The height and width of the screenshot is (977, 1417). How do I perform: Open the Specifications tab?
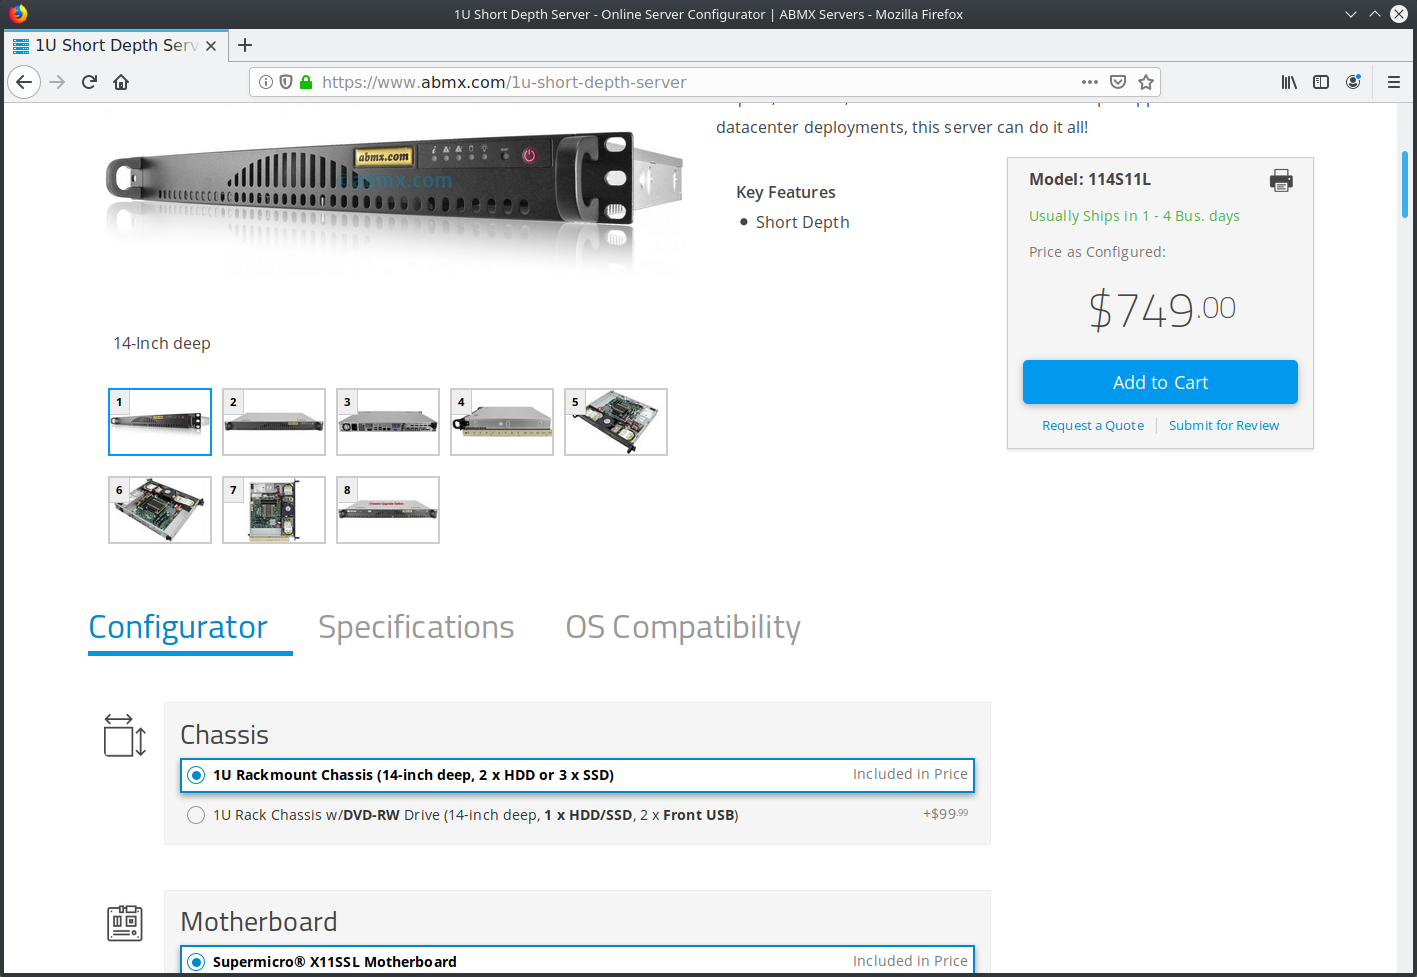pos(416,627)
